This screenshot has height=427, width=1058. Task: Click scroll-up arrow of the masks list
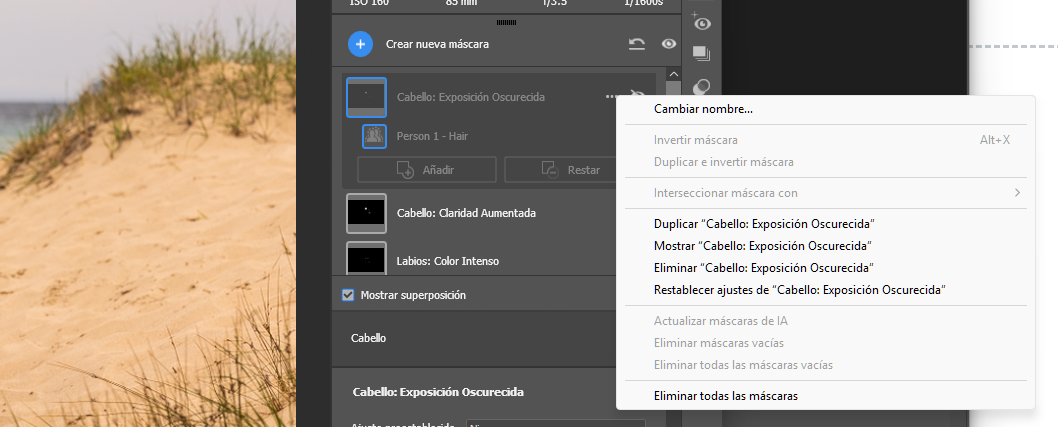(673, 74)
